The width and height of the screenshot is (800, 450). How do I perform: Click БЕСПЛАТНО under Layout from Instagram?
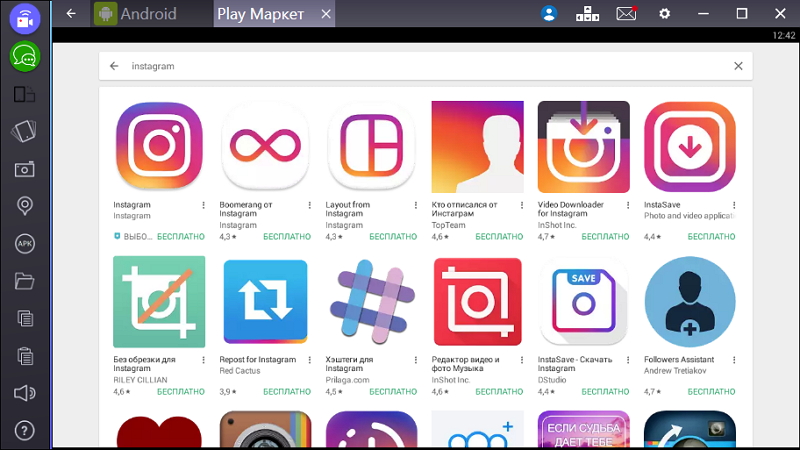click(x=393, y=237)
